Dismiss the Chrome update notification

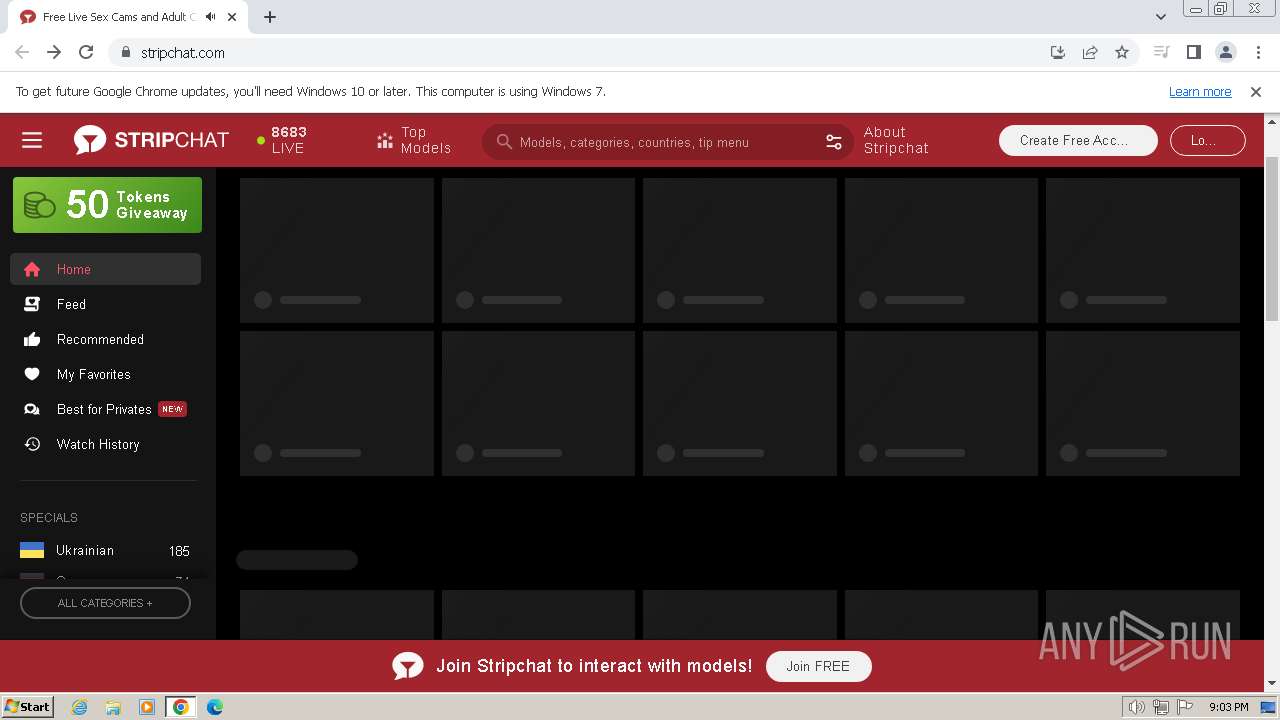(x=1256, y=91)
